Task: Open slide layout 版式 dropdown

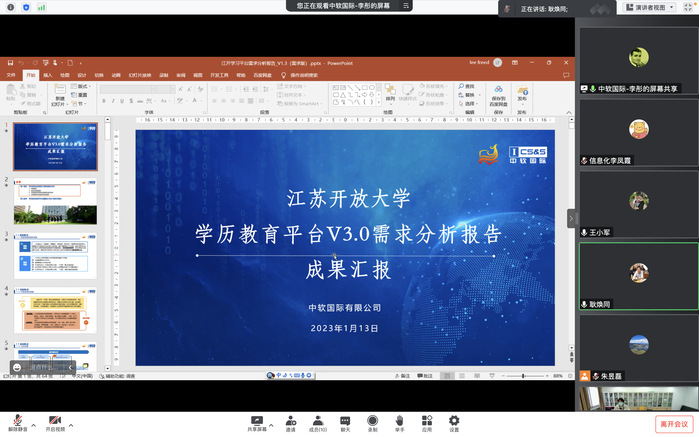Action: tap(81, 86)
